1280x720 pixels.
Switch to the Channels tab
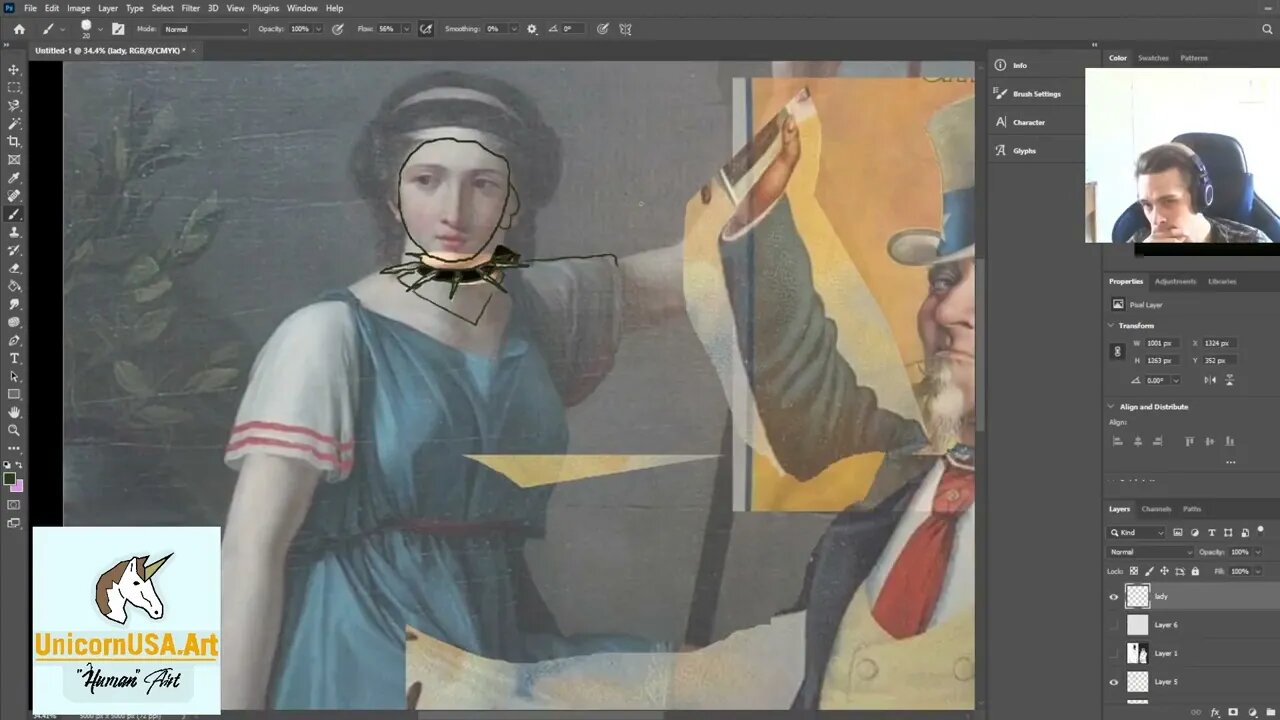(x=1156, y=509)
